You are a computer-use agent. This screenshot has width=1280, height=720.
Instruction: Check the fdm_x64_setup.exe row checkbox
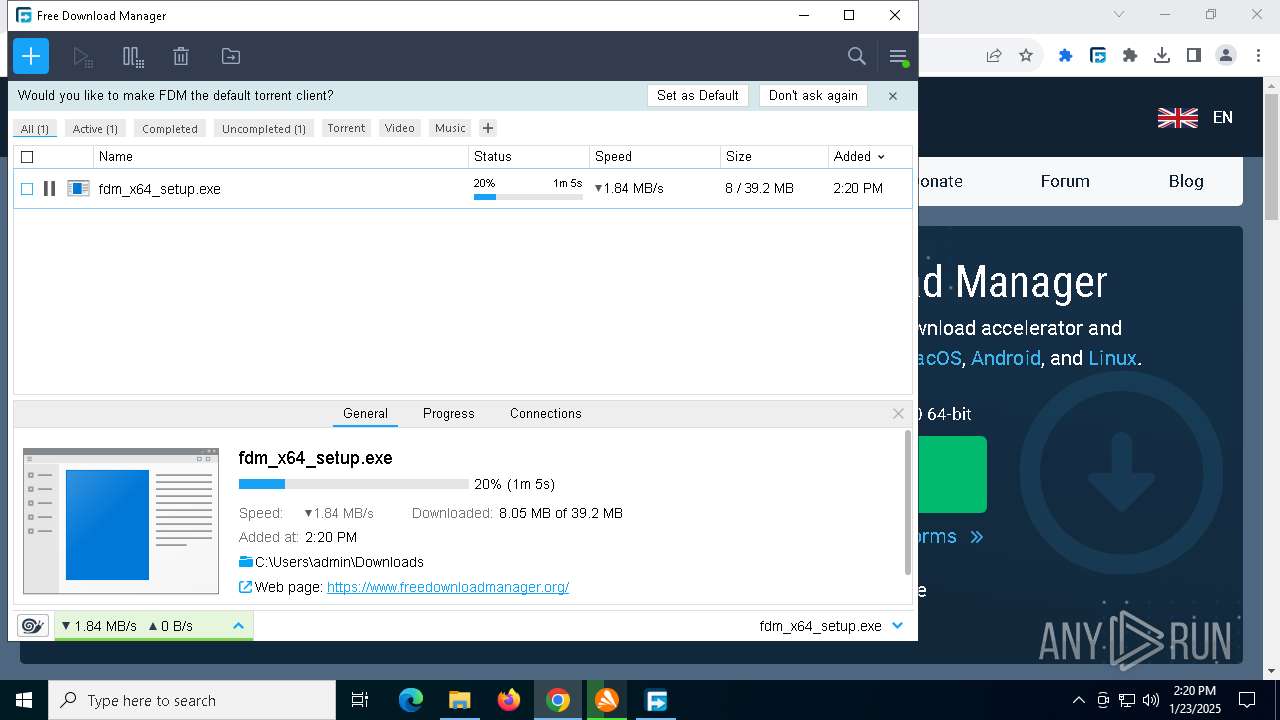[27, 189]
